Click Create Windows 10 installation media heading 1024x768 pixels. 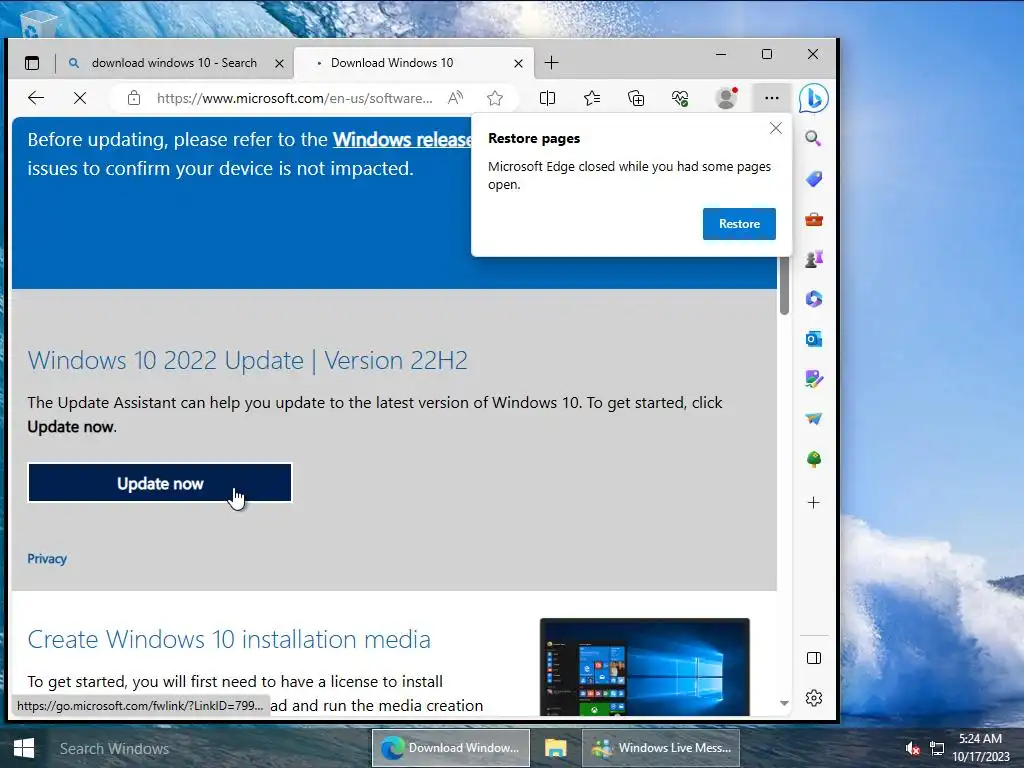tap(229, 639)
